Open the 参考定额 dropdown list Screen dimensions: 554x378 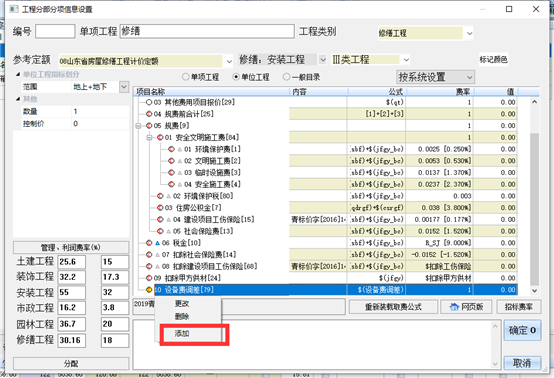[x=229, y=61]
